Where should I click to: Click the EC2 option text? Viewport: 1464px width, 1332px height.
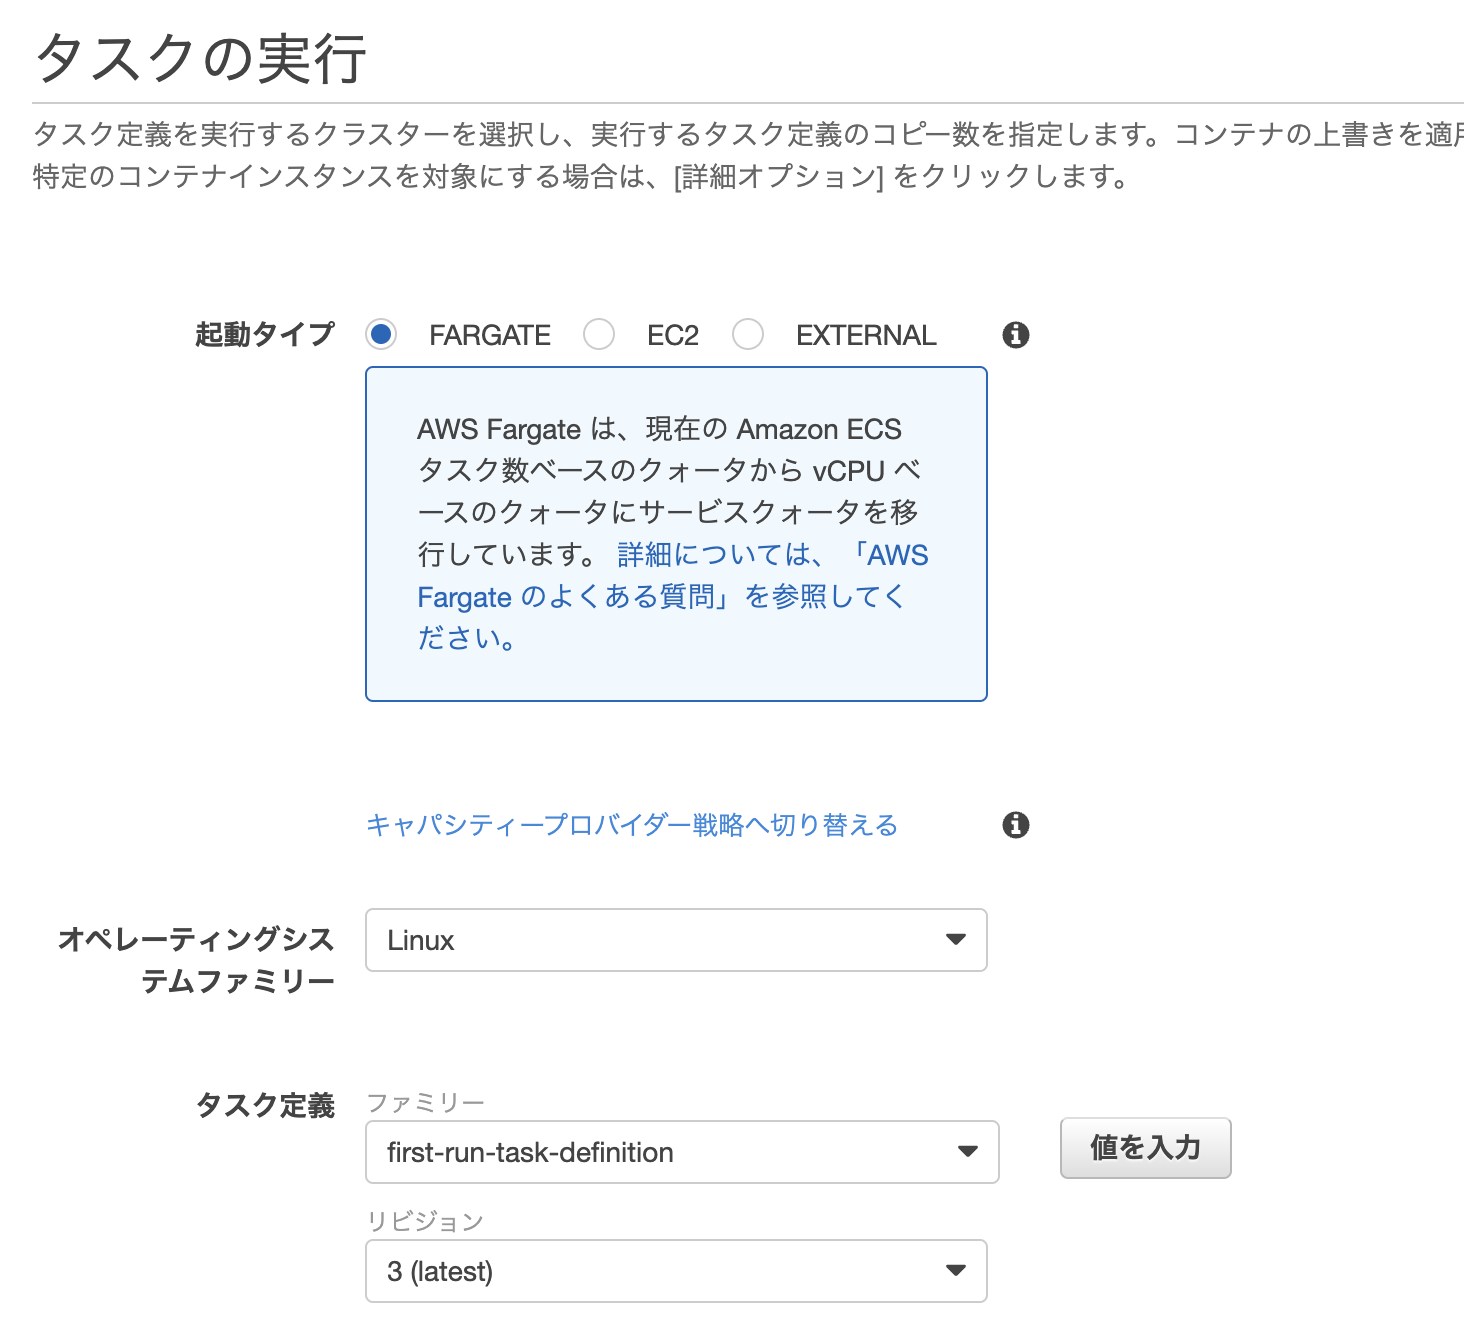(x=673, y=335)
